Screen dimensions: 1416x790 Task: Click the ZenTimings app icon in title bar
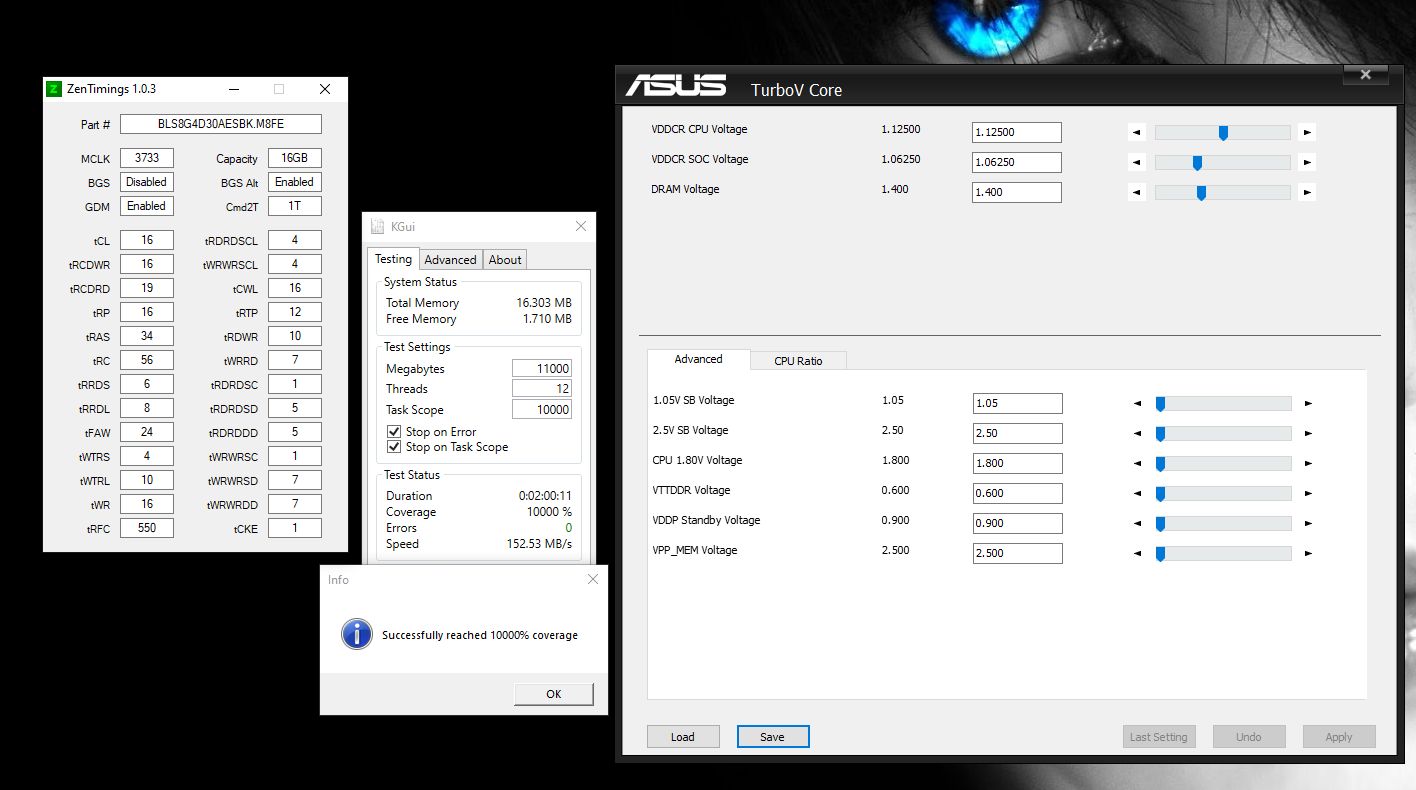54,89
